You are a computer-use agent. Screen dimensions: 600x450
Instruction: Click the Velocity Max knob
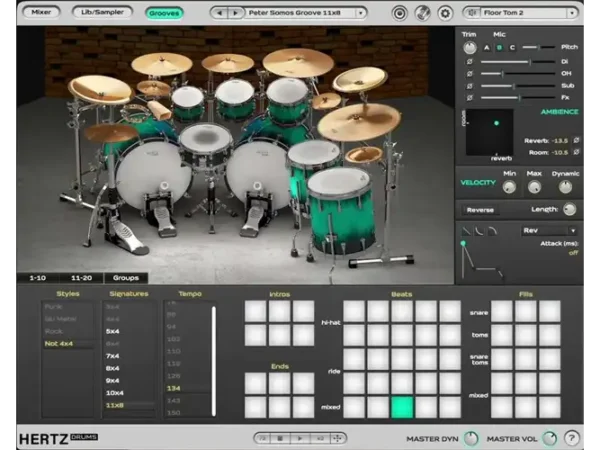(x=534, y=187)
